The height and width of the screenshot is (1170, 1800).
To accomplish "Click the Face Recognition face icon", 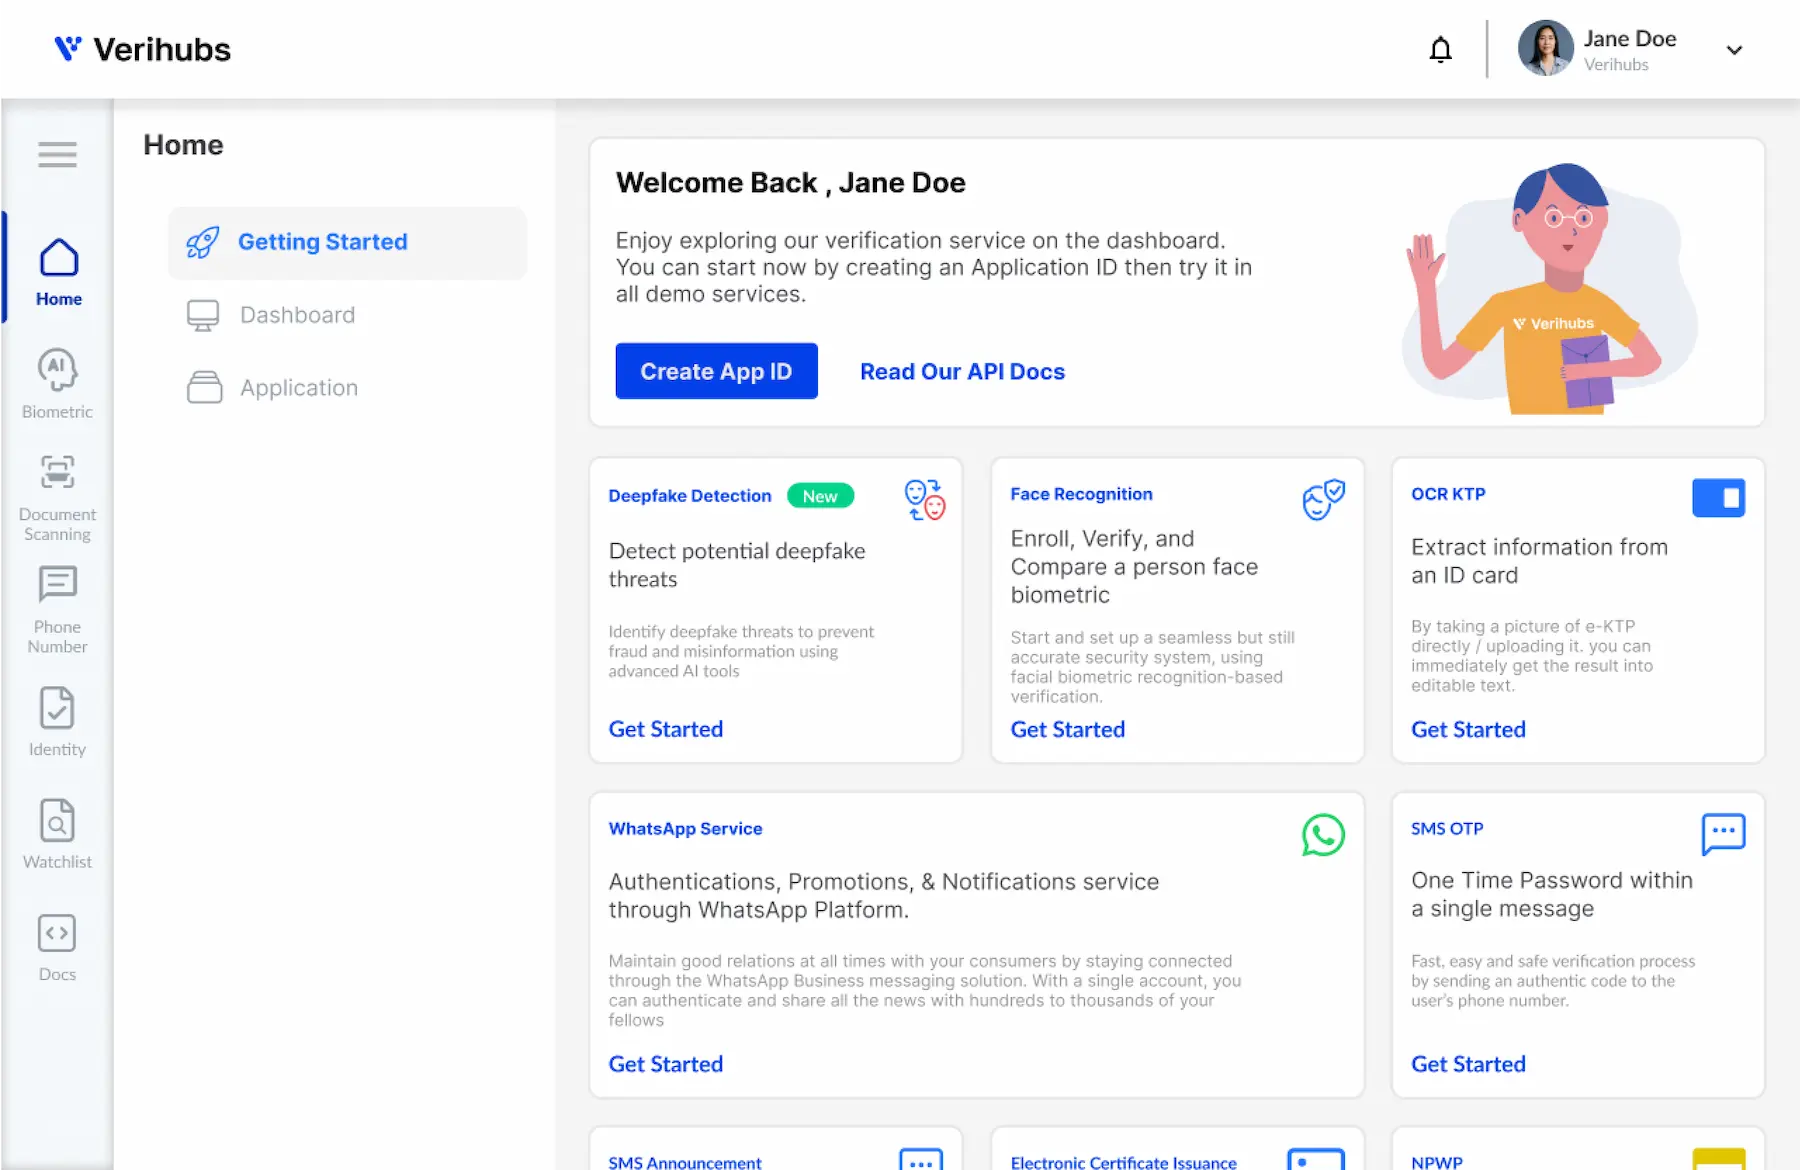I will pos(1322,500).
